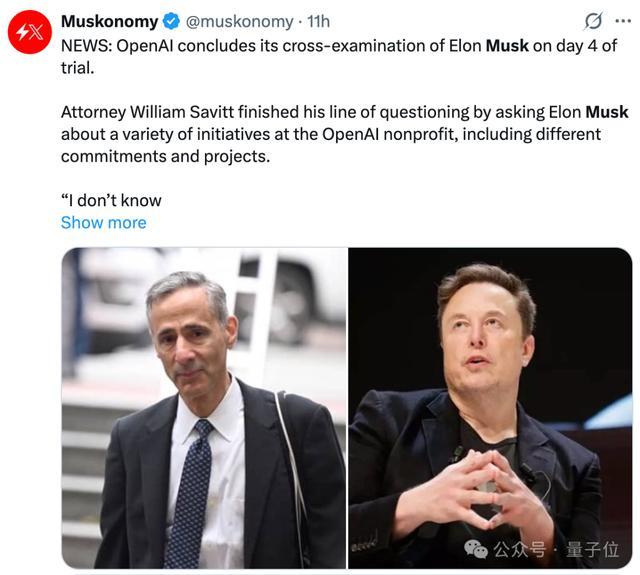Image resolution: width=640 pixels, height=575 pixels.
Task: Click the Muskonomy display name
Action: pos(109,22)
